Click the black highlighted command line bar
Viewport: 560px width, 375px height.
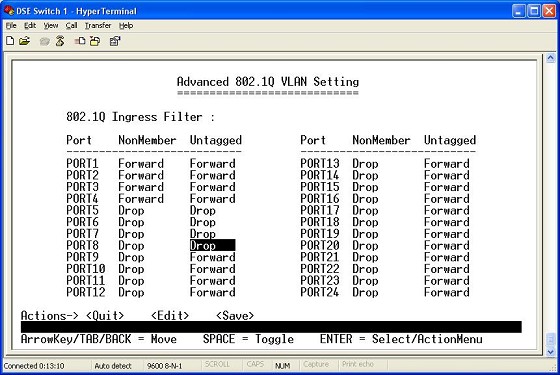(271, 327)
